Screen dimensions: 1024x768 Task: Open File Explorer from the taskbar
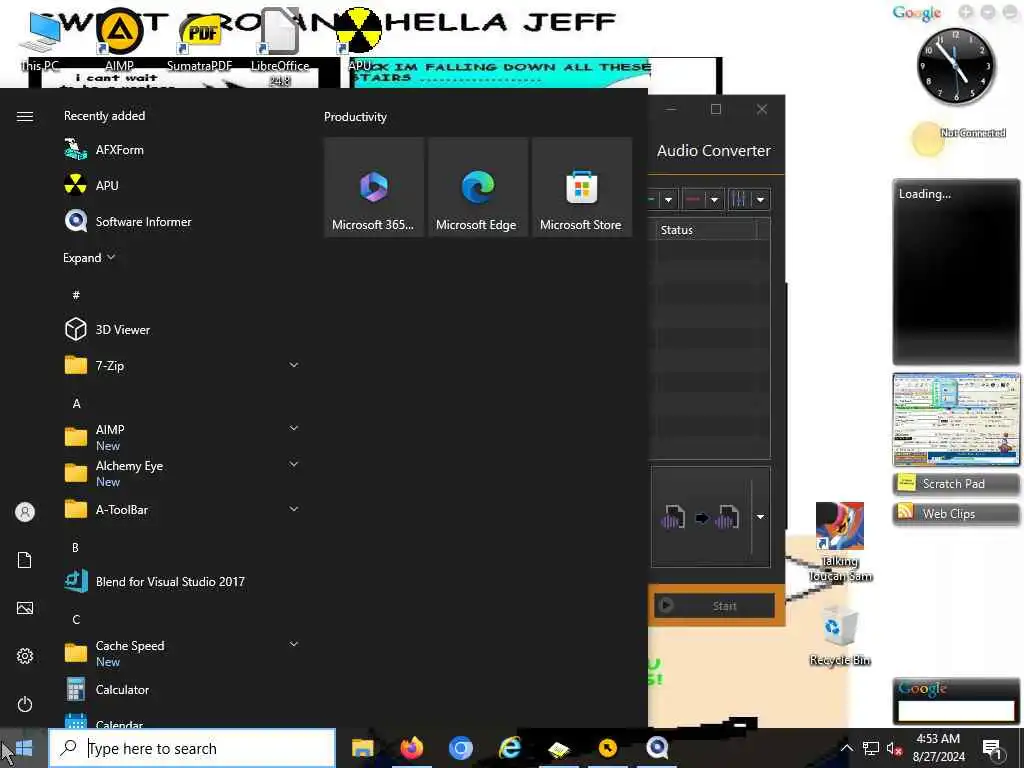click(362, 748)
